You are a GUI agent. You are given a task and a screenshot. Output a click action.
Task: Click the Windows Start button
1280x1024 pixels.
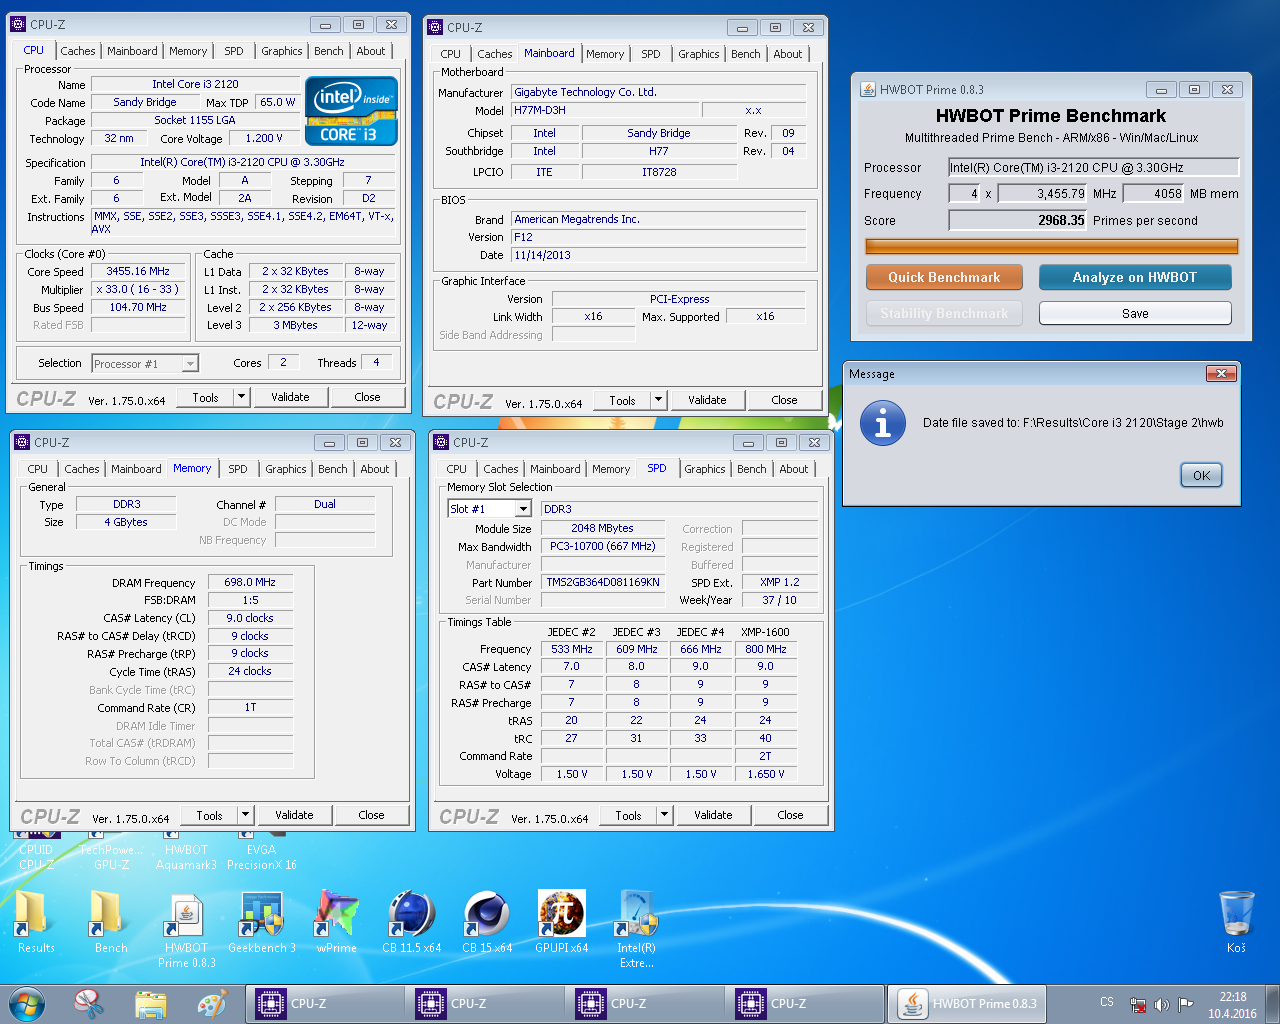[x=26, y=1003]
